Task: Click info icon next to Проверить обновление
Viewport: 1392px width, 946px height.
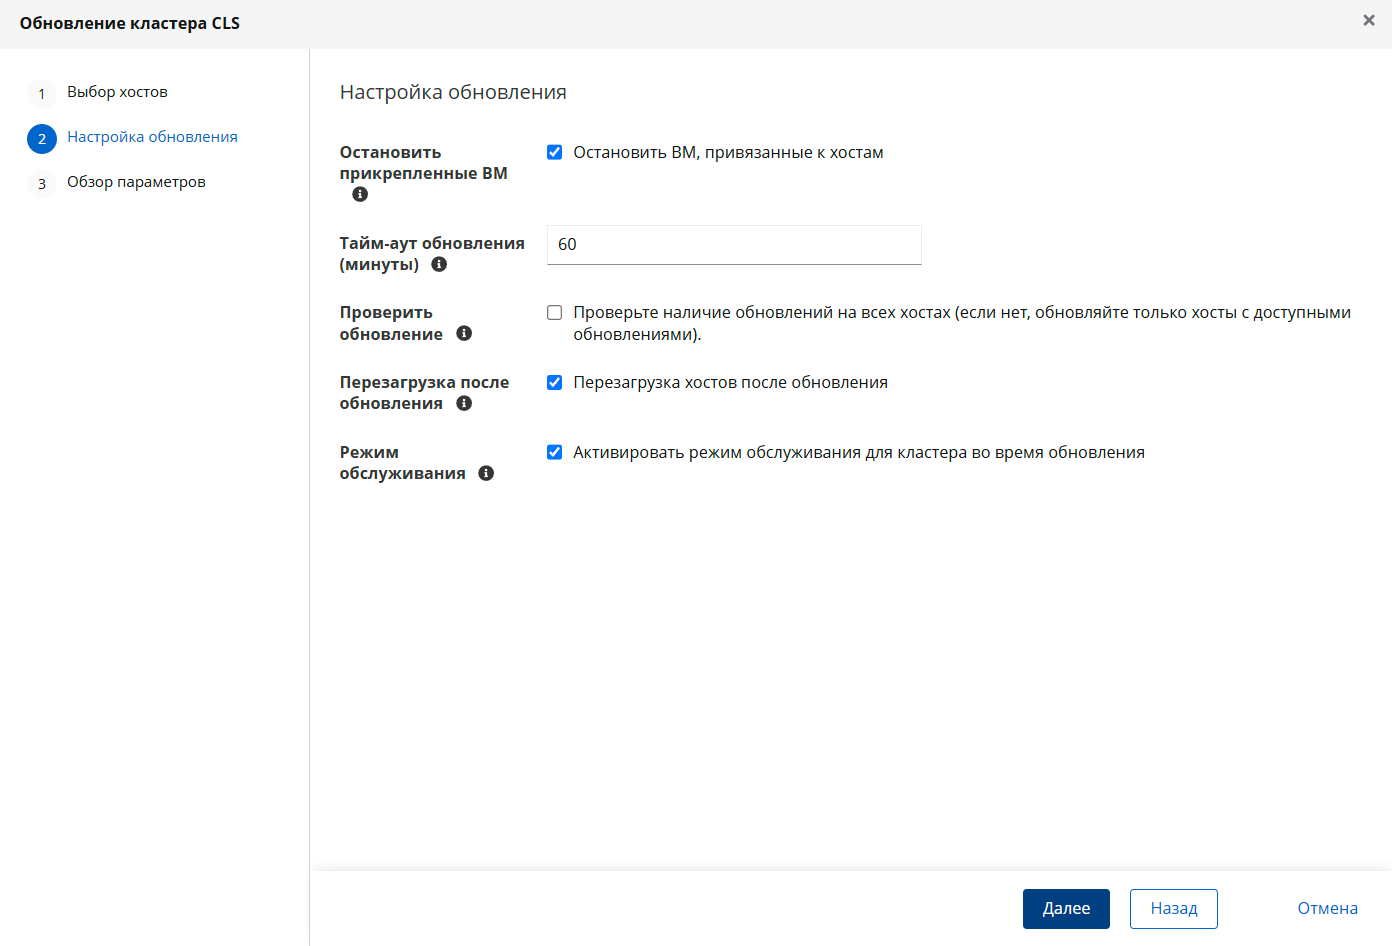Action: pyautogui.click(x=464, y=333)
